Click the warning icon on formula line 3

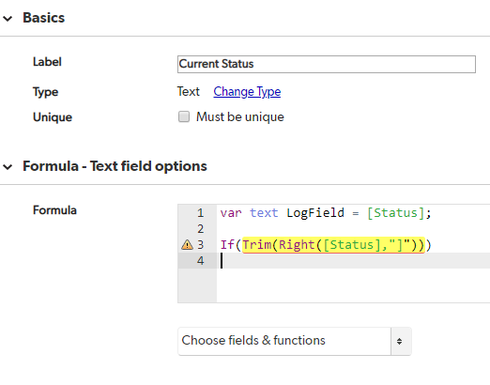(187, 245)
